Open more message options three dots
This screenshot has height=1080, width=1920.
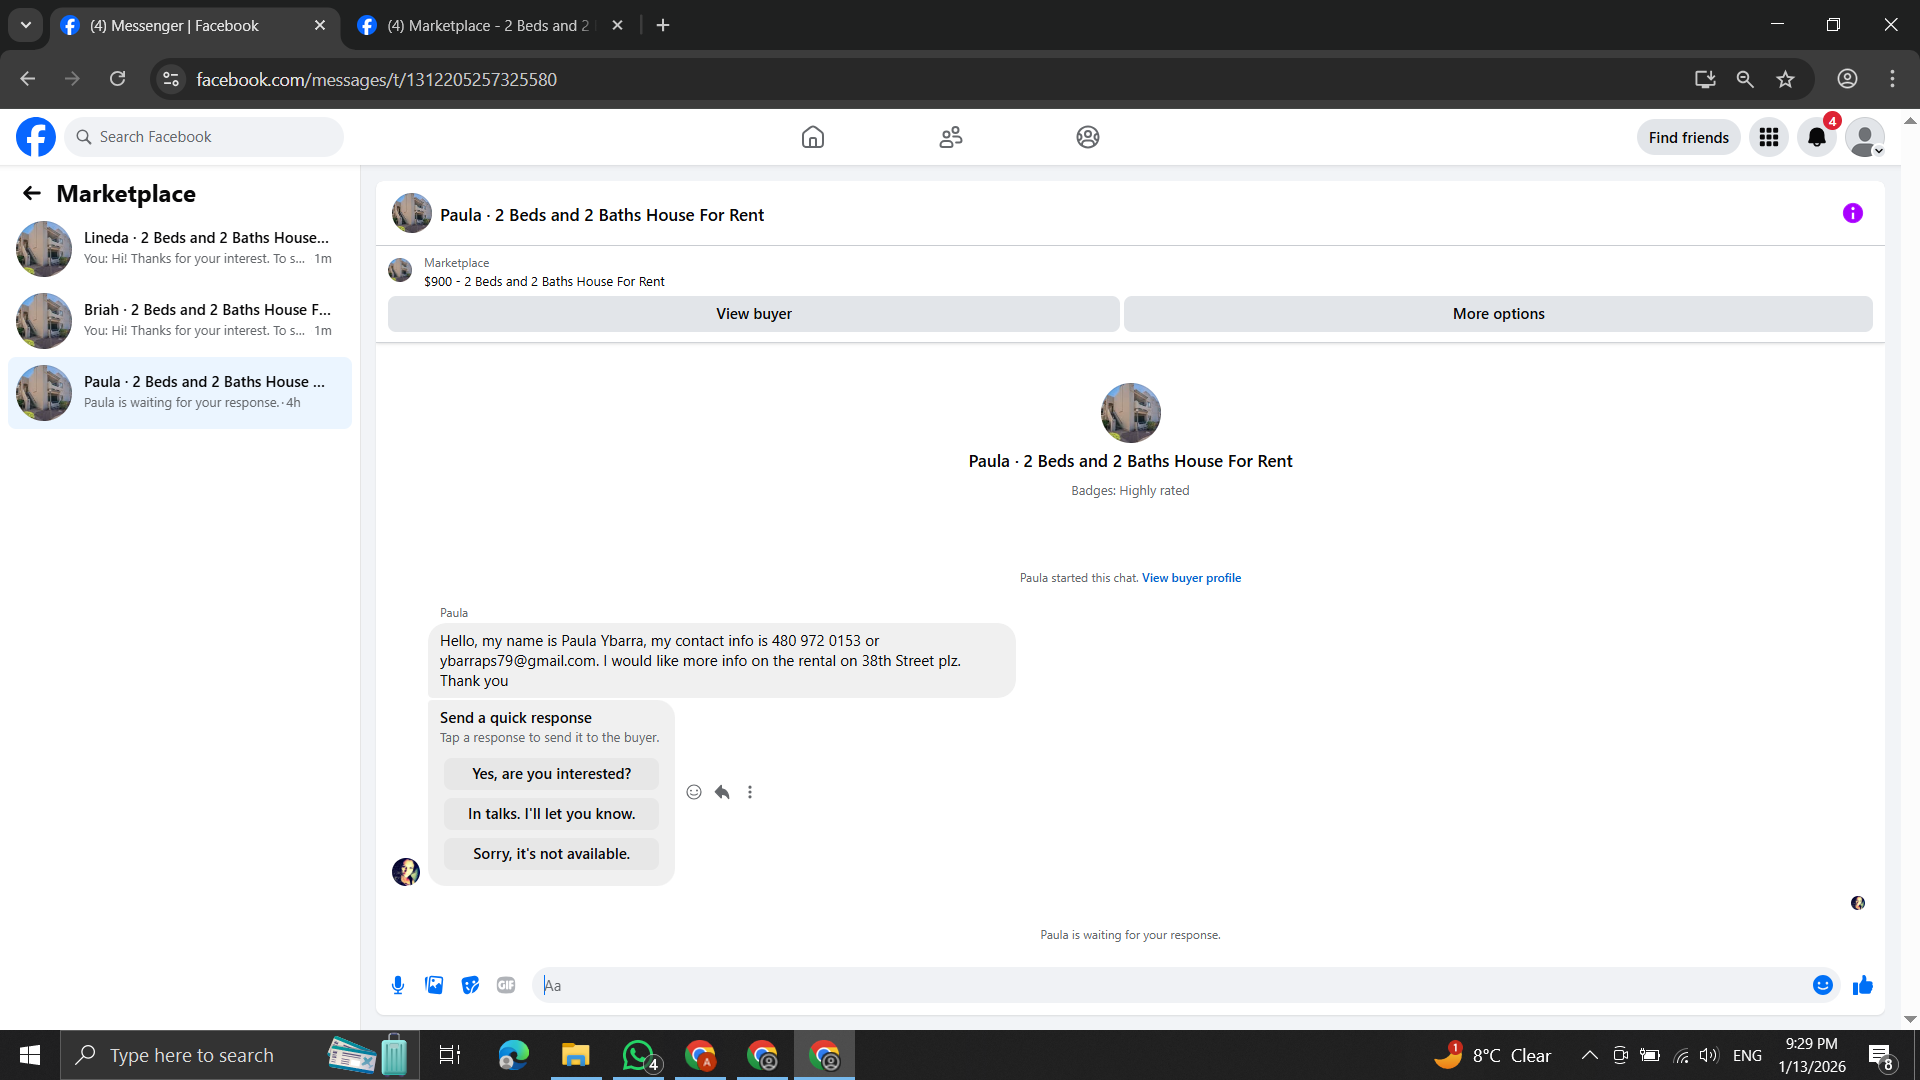(750, 792)
